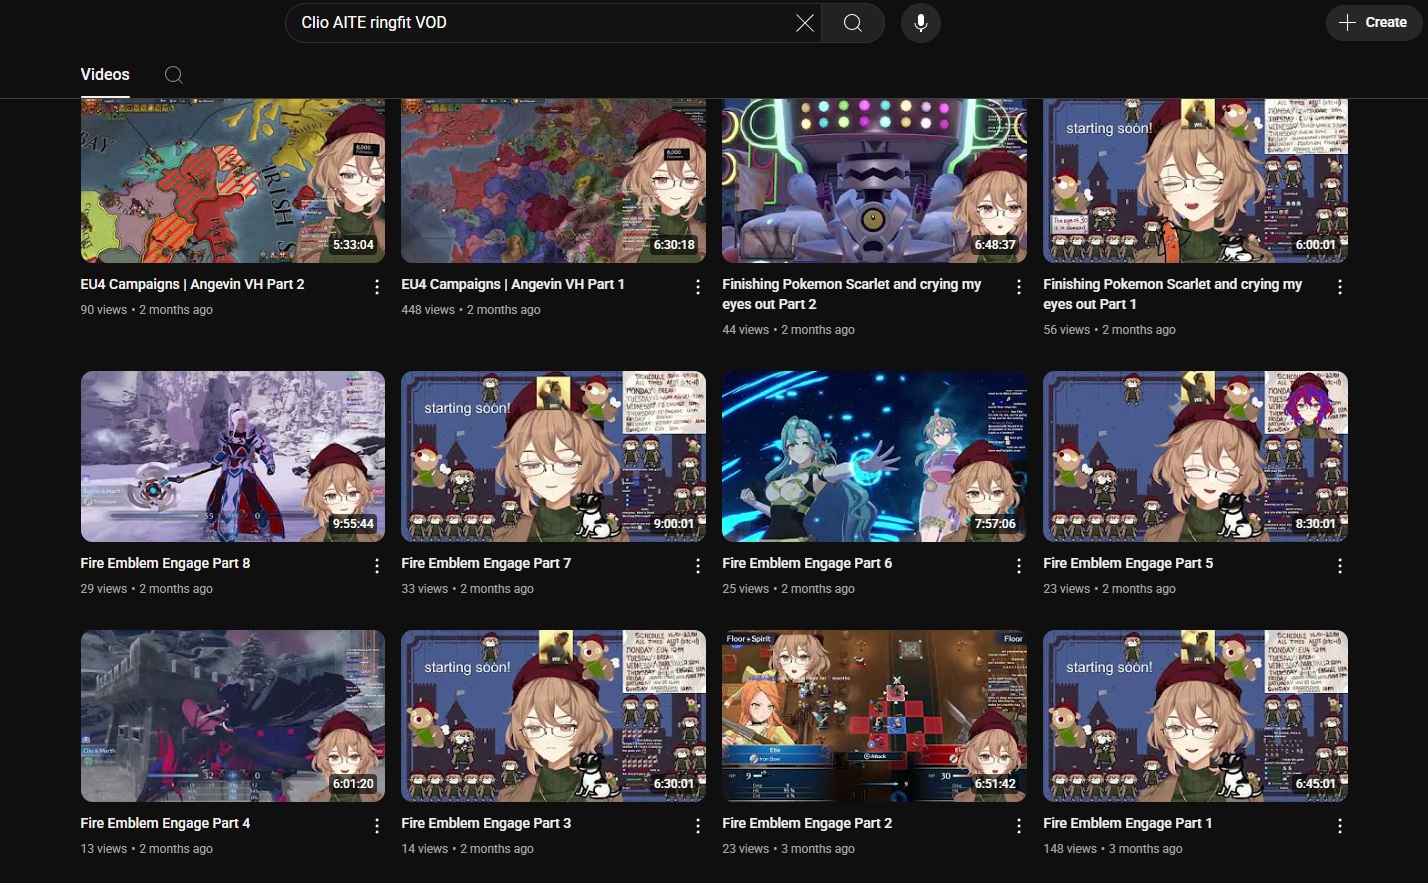Screen dimensions: 1428x883
Task: Open the Create menu
Action: 1374,22
